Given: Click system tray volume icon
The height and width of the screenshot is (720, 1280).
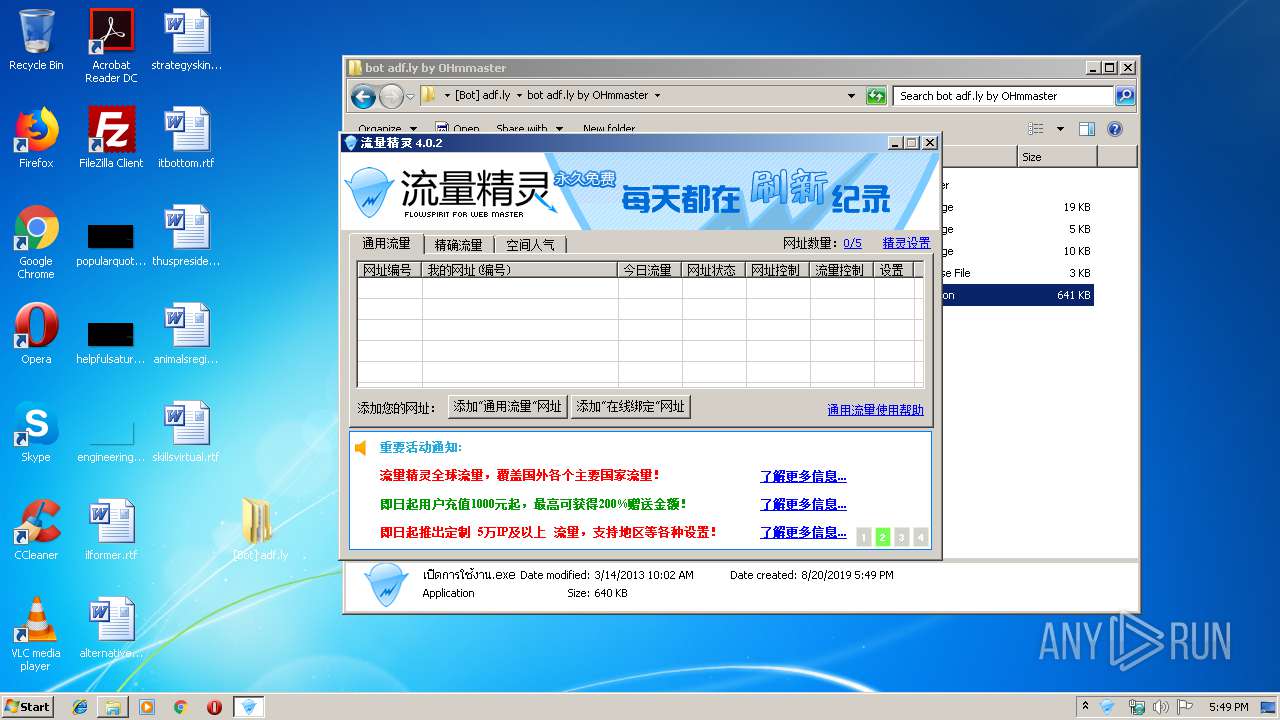Looking at the screenshot, I should [x=1161, y=707].
